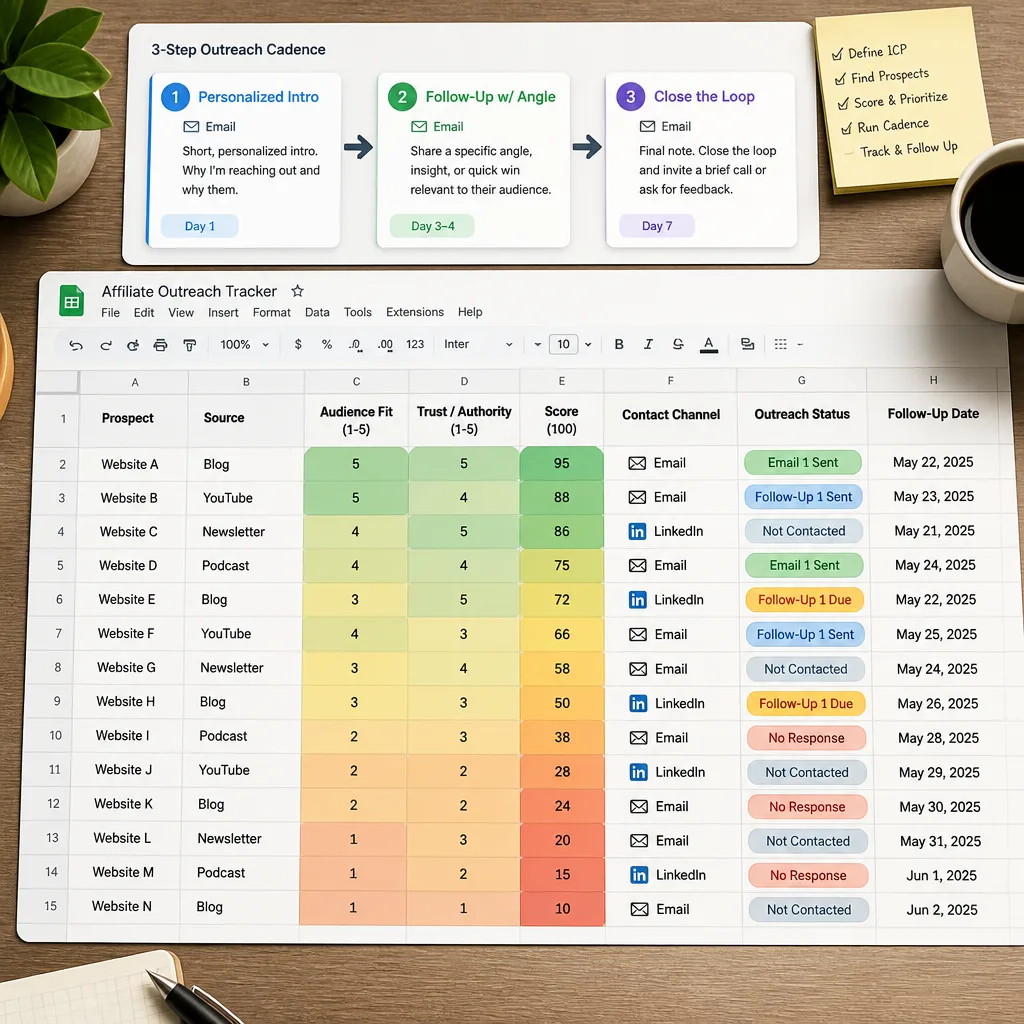Viewport: 1024px width, 1024px height.
Task: Open the Borders grid icon
Action: (780, 344)
